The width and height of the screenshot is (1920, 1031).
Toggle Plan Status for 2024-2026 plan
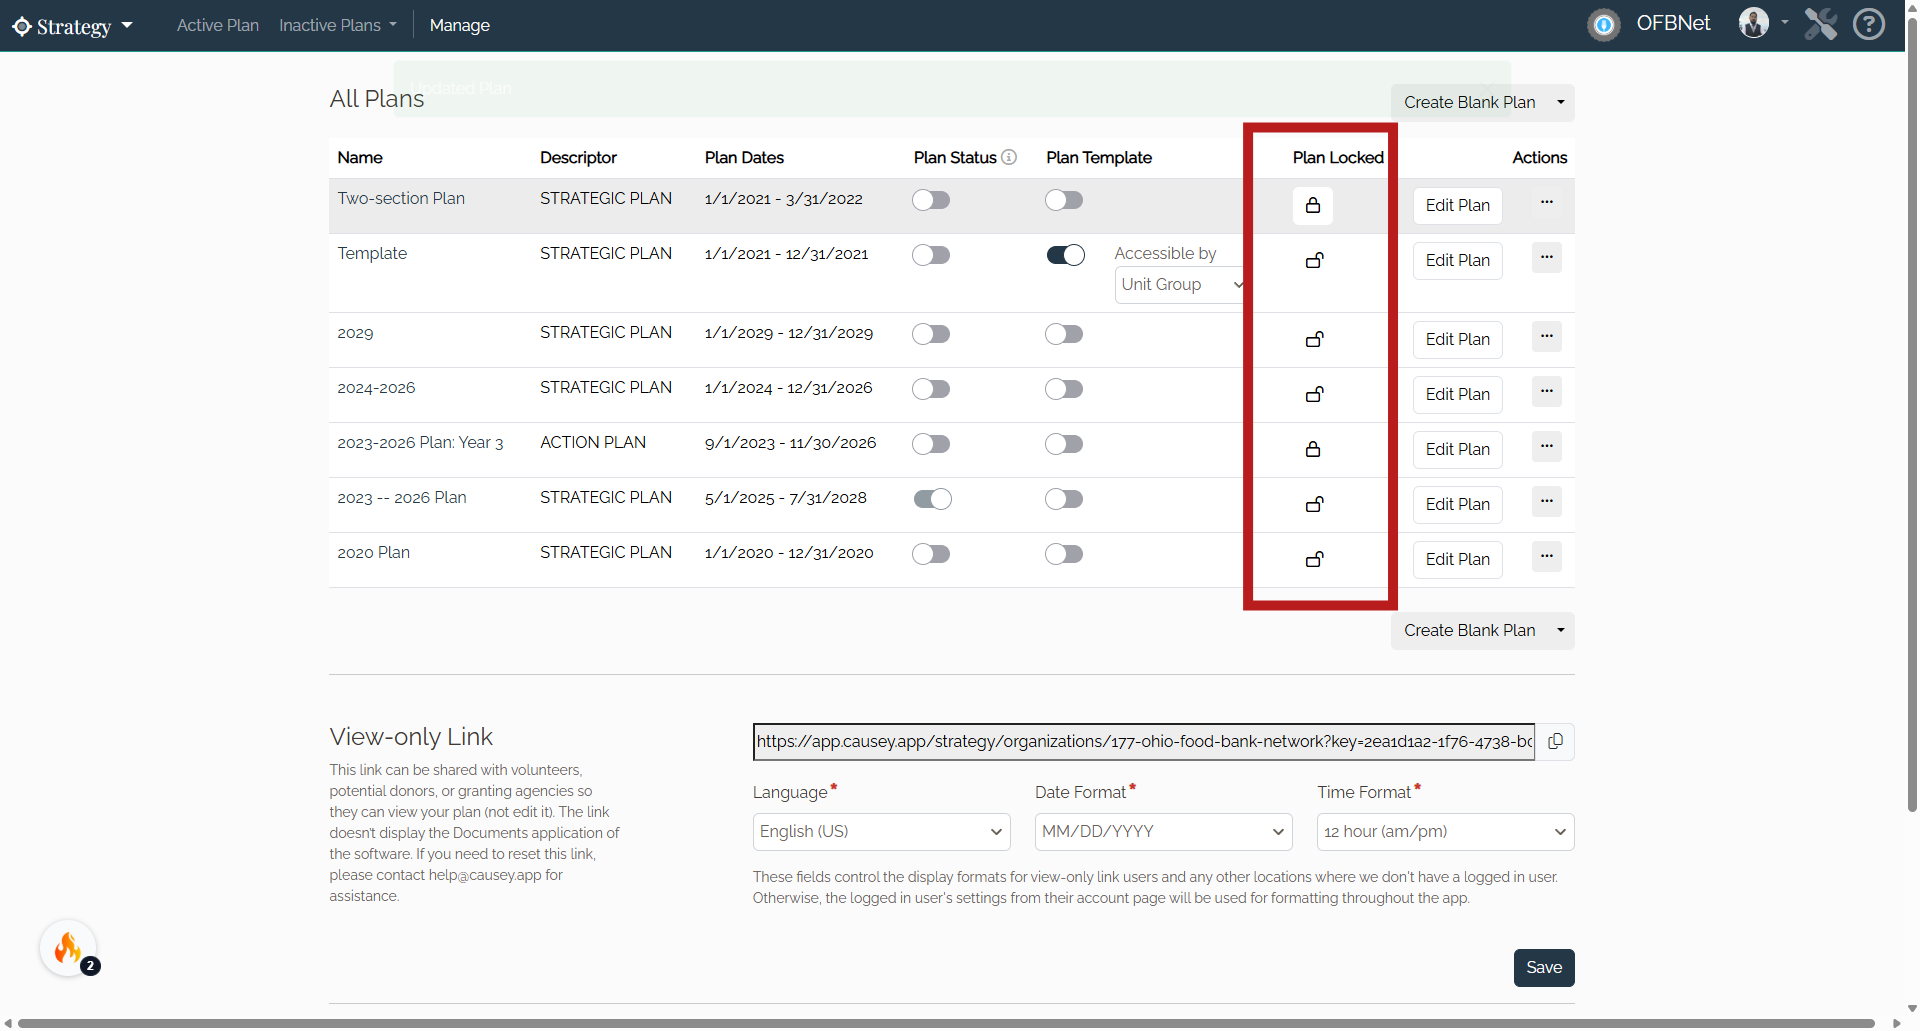click(x=931, y=390)
